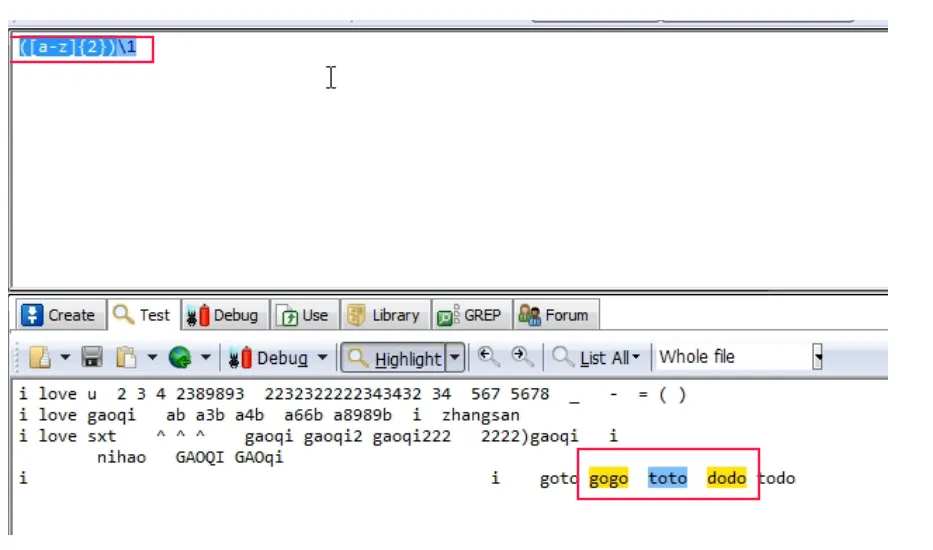Toggle the Highlight button
The width and height of the screenshot is (933, 550).
pyautogui.click(x=394, y=358)
